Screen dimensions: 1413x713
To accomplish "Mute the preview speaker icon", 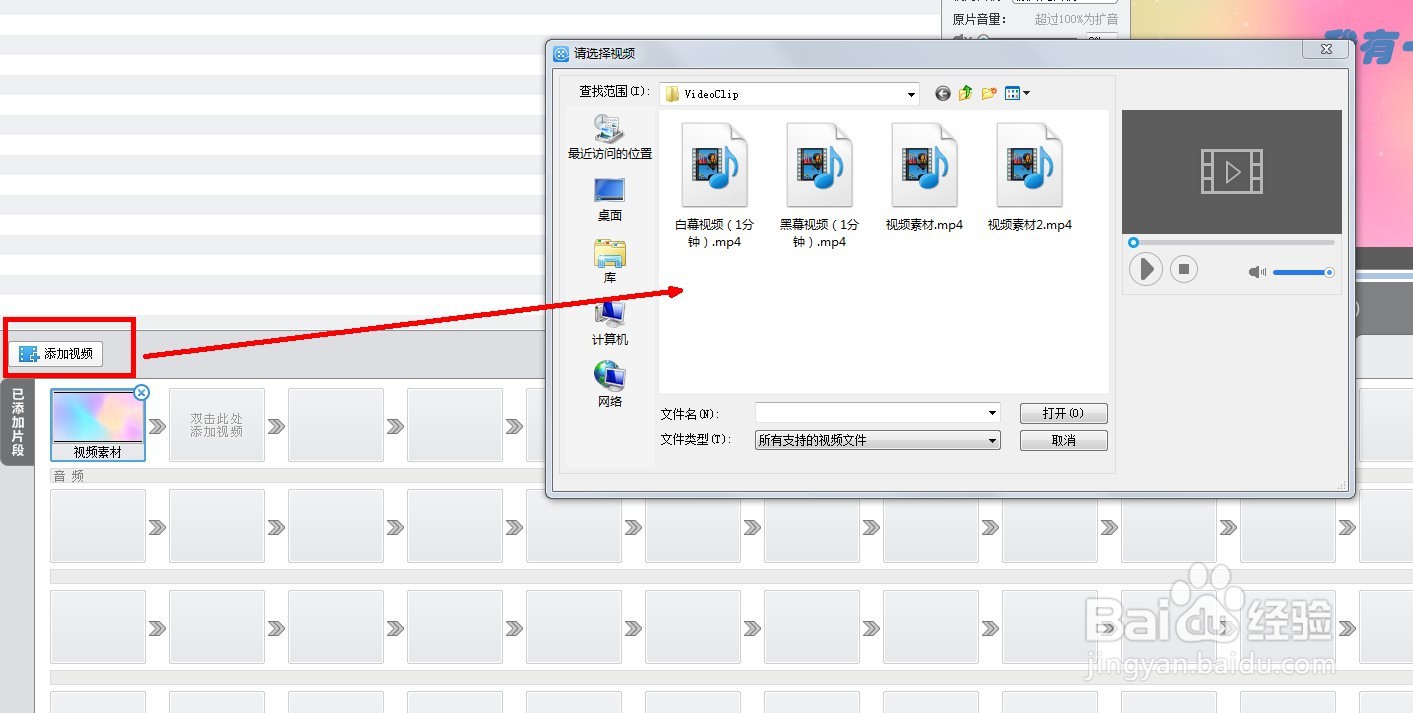I will pos(1257,272).
